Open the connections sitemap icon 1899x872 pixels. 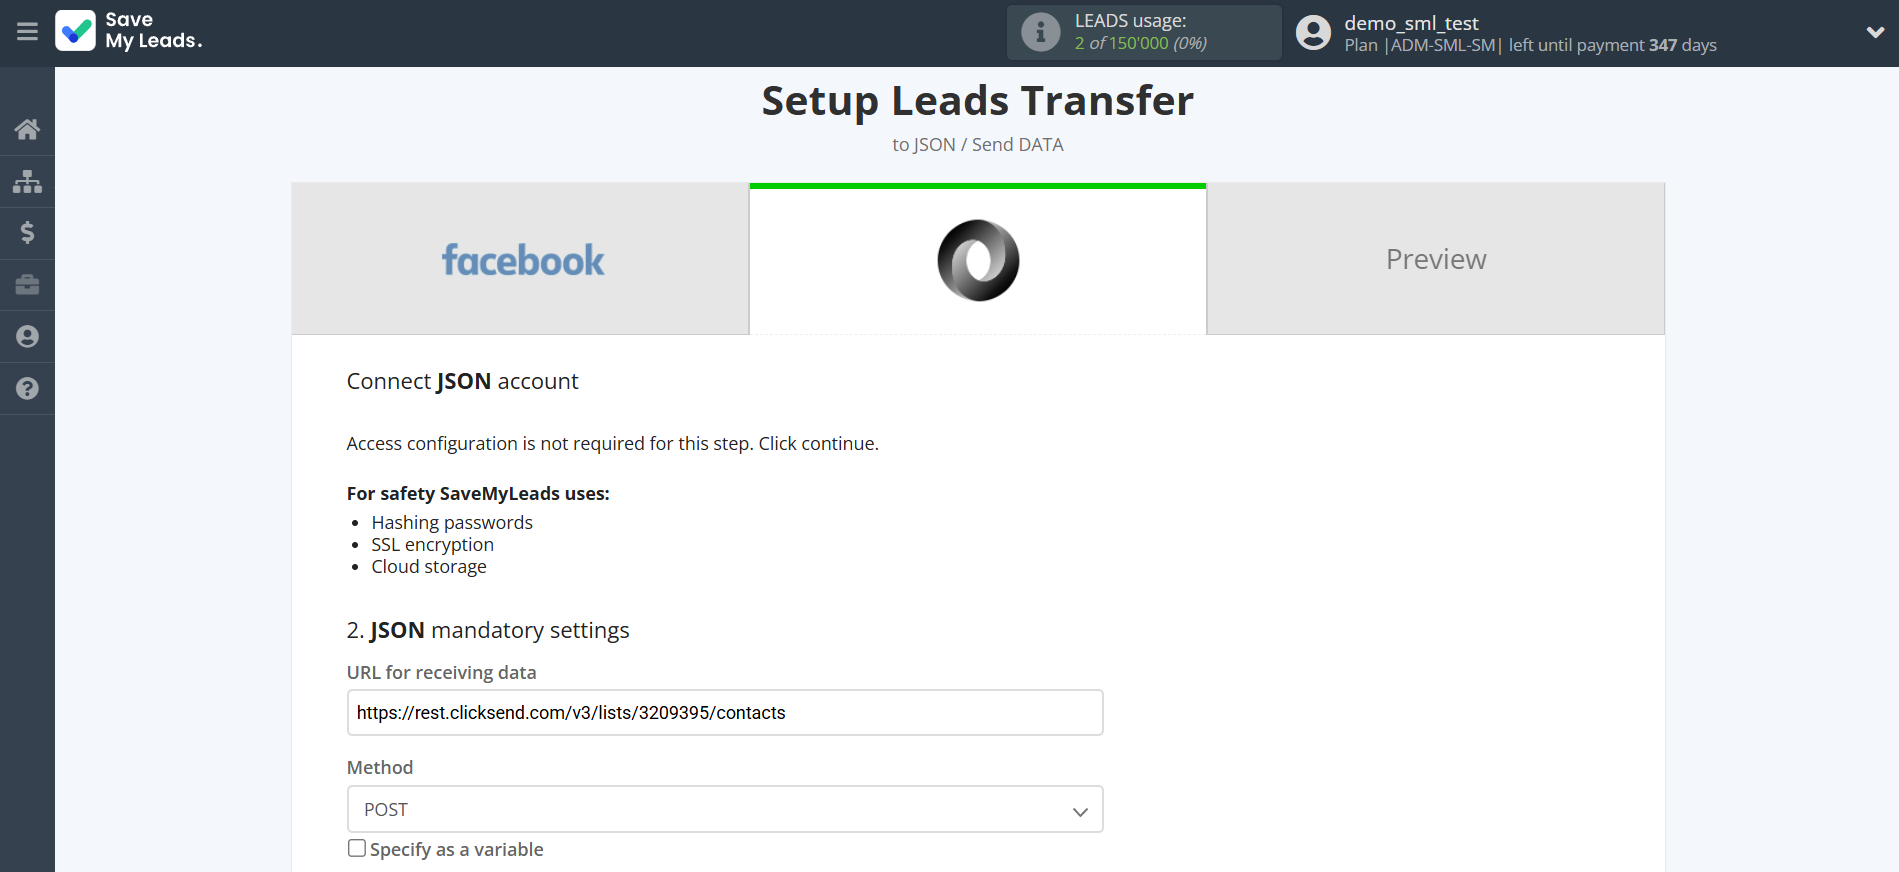click(27, 181)
